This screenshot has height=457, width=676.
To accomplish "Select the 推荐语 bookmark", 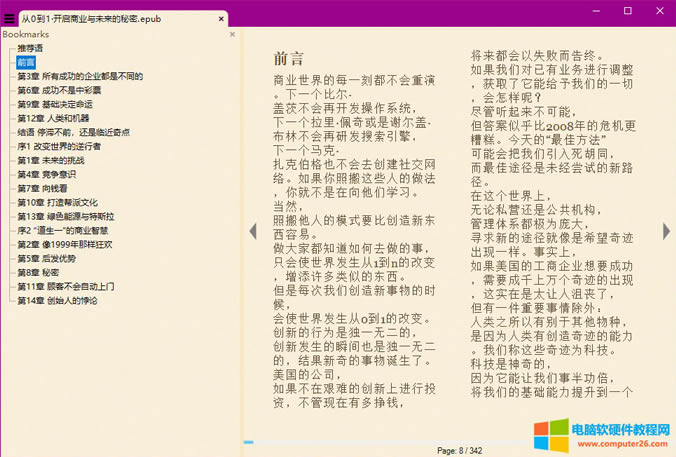I will pyautogui.click(x=30, y=48).
